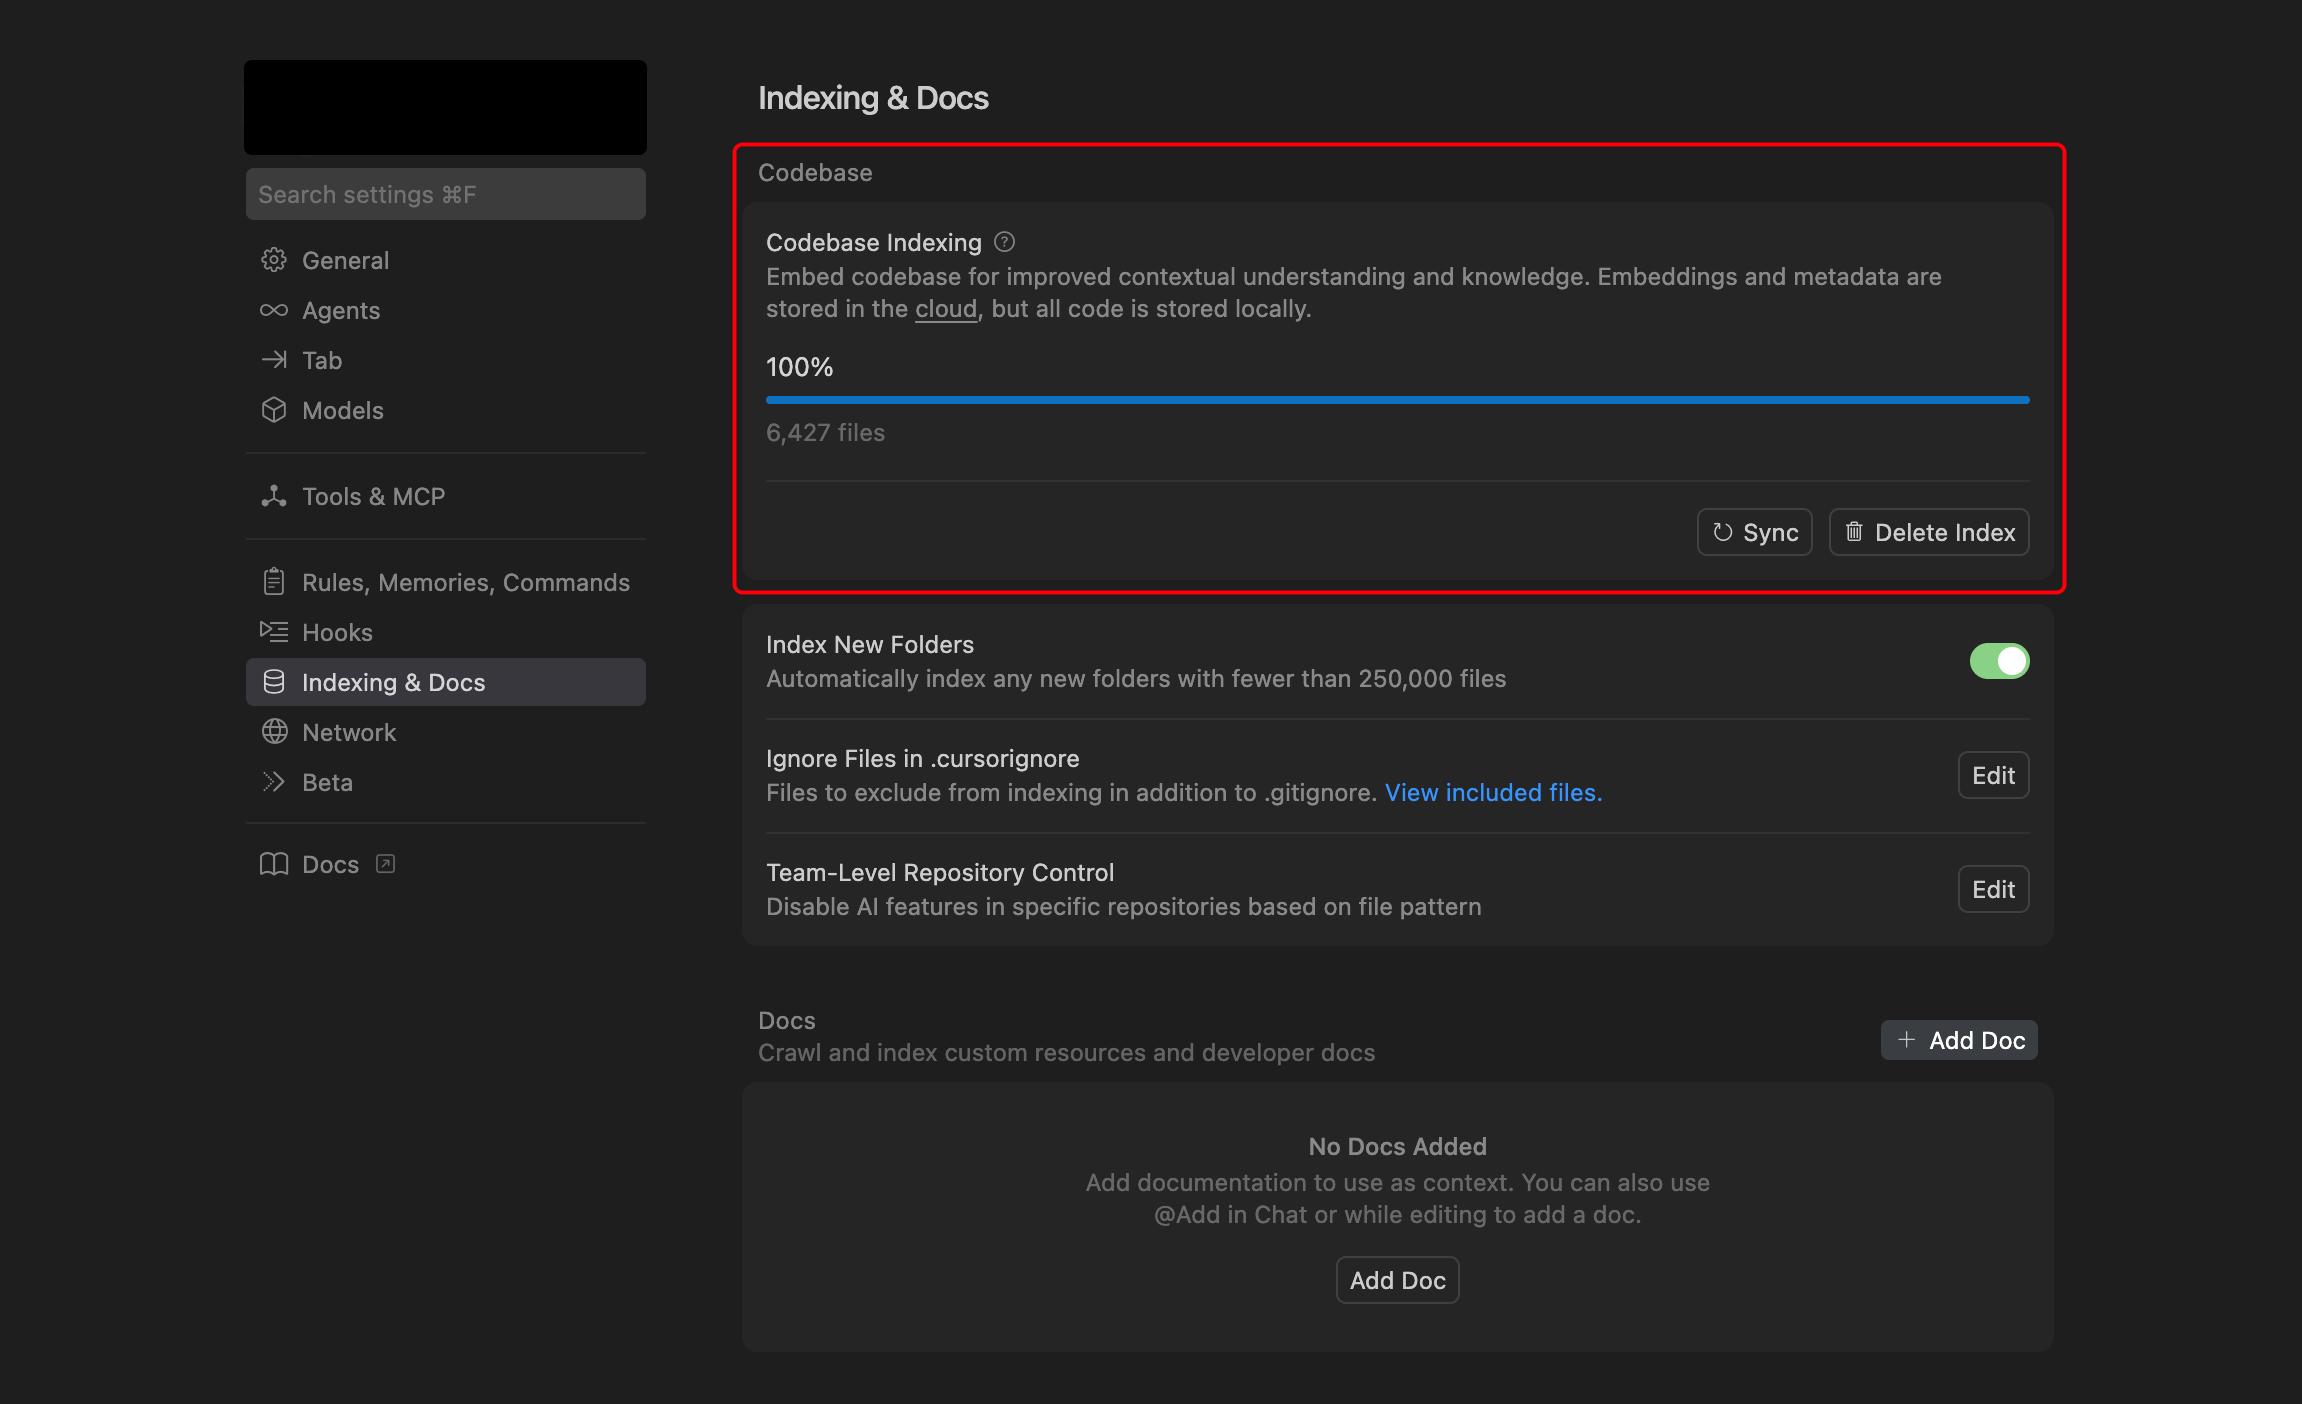The image size is (2302, 1404).
Task: Click the Indexing & Docs database icon
Action: [273, 681]
